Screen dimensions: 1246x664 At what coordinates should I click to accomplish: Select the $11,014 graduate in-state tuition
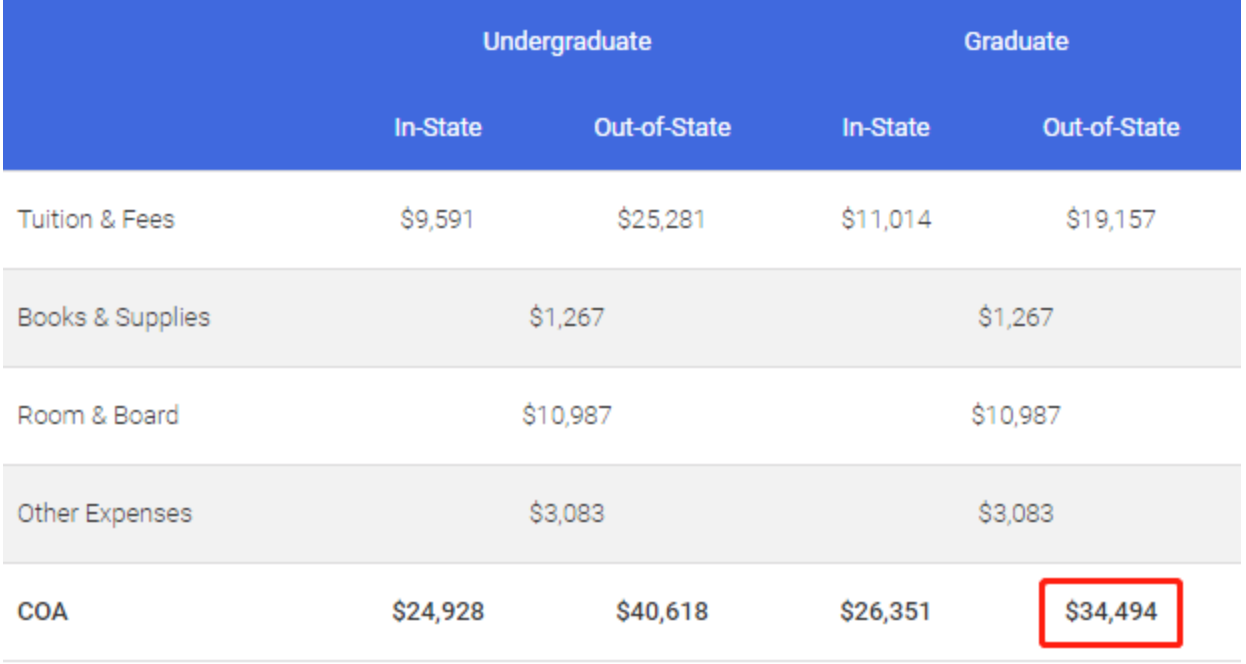pyautogui.click(x=886, y=219)
